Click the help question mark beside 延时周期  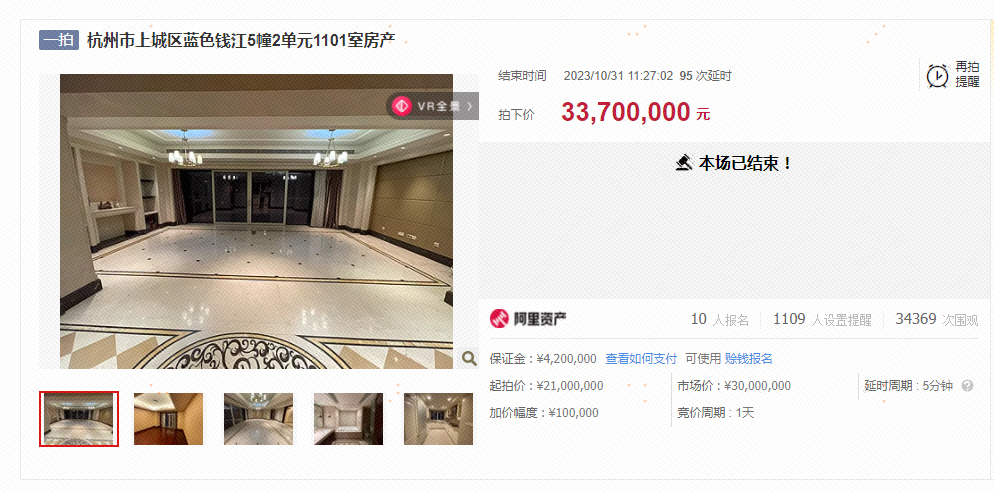click(x=967, y=385)
